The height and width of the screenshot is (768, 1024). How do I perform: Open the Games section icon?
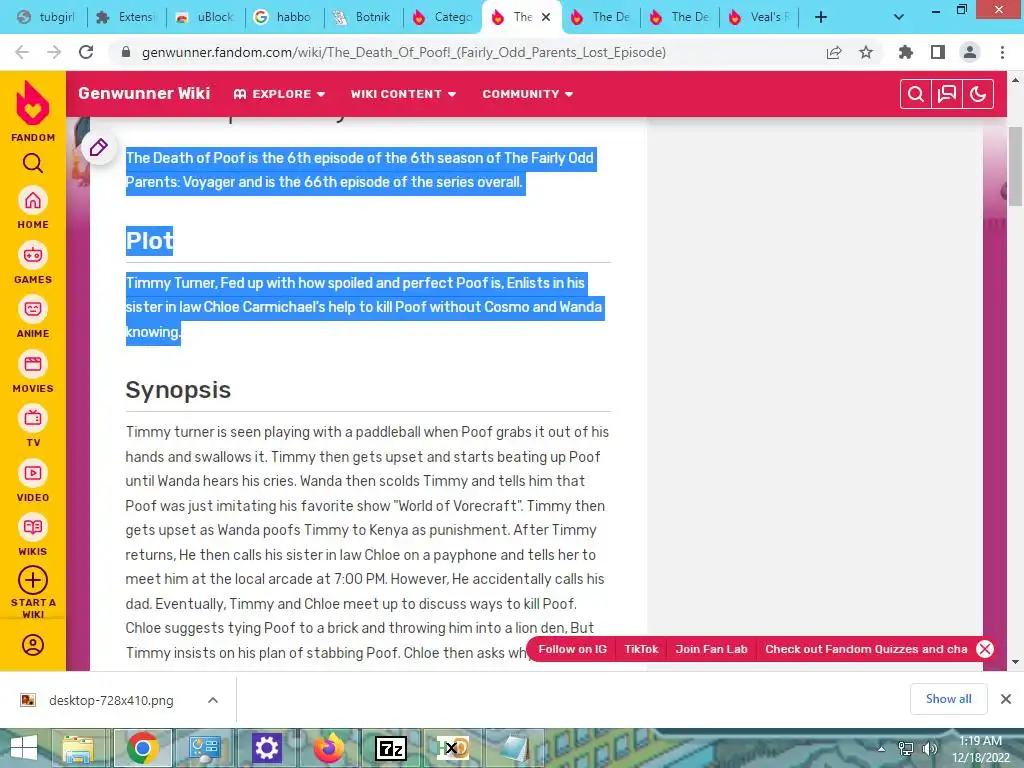point(33,255)
